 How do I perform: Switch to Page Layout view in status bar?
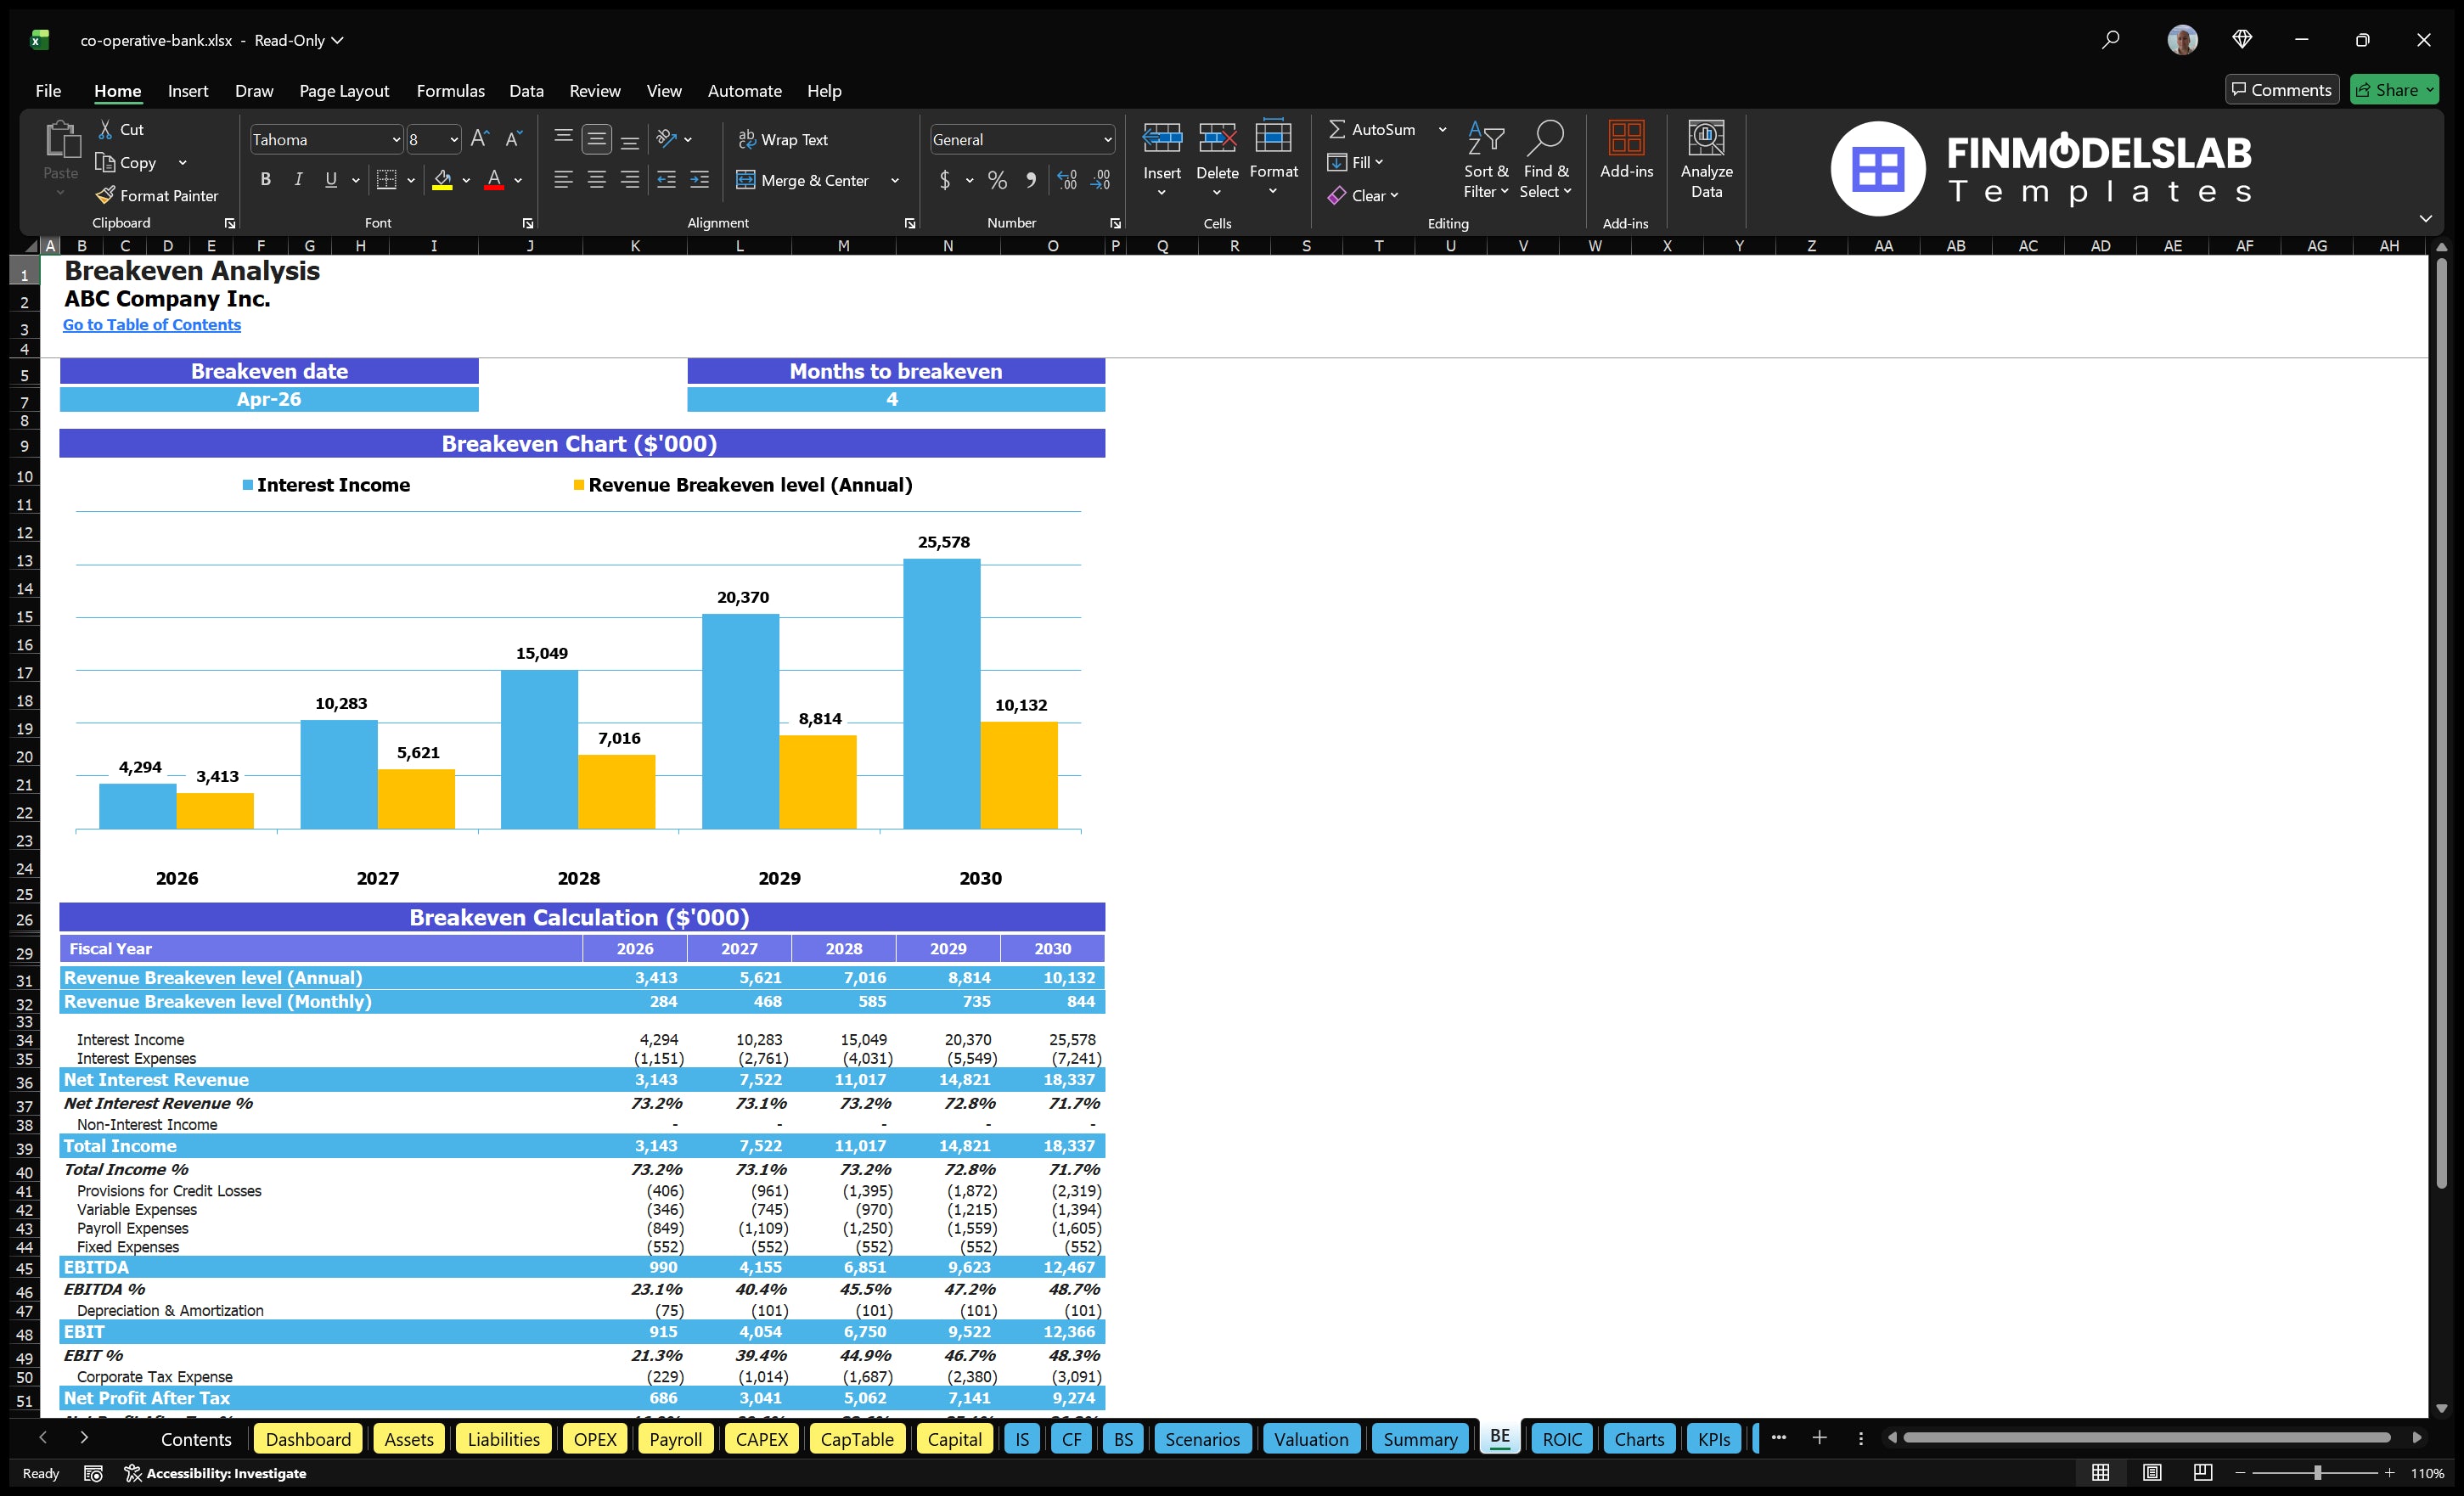click(x=2152, y=1472)
